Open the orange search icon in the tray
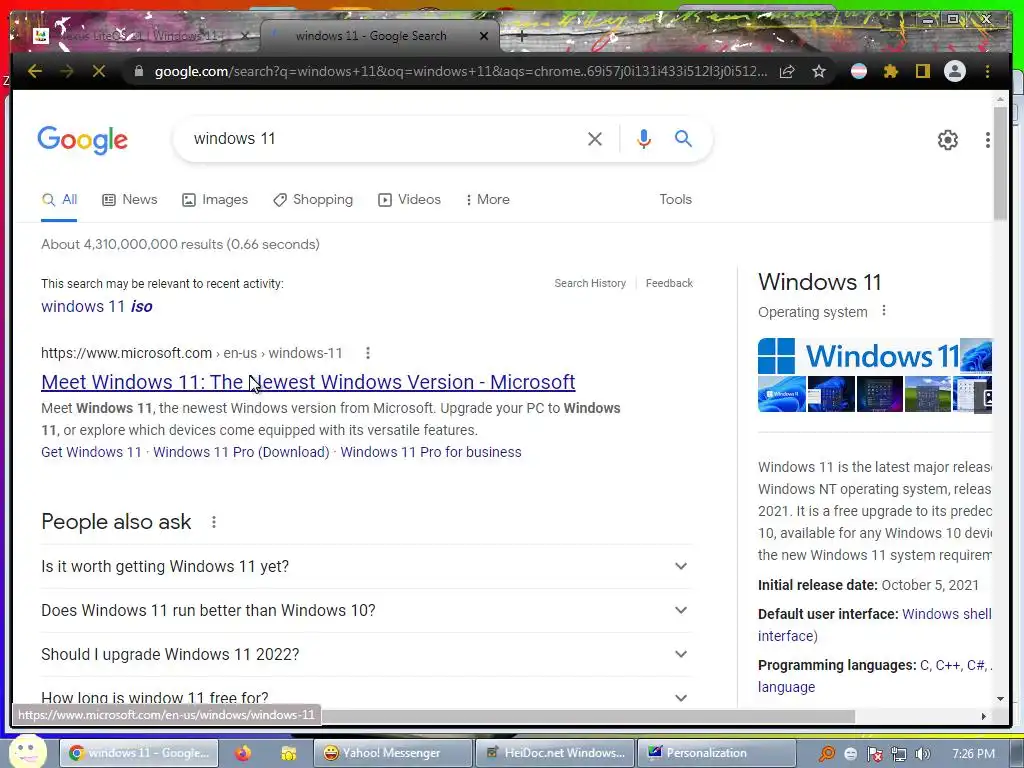This screenshot has height=768, width=1024. tap(827, 754)
